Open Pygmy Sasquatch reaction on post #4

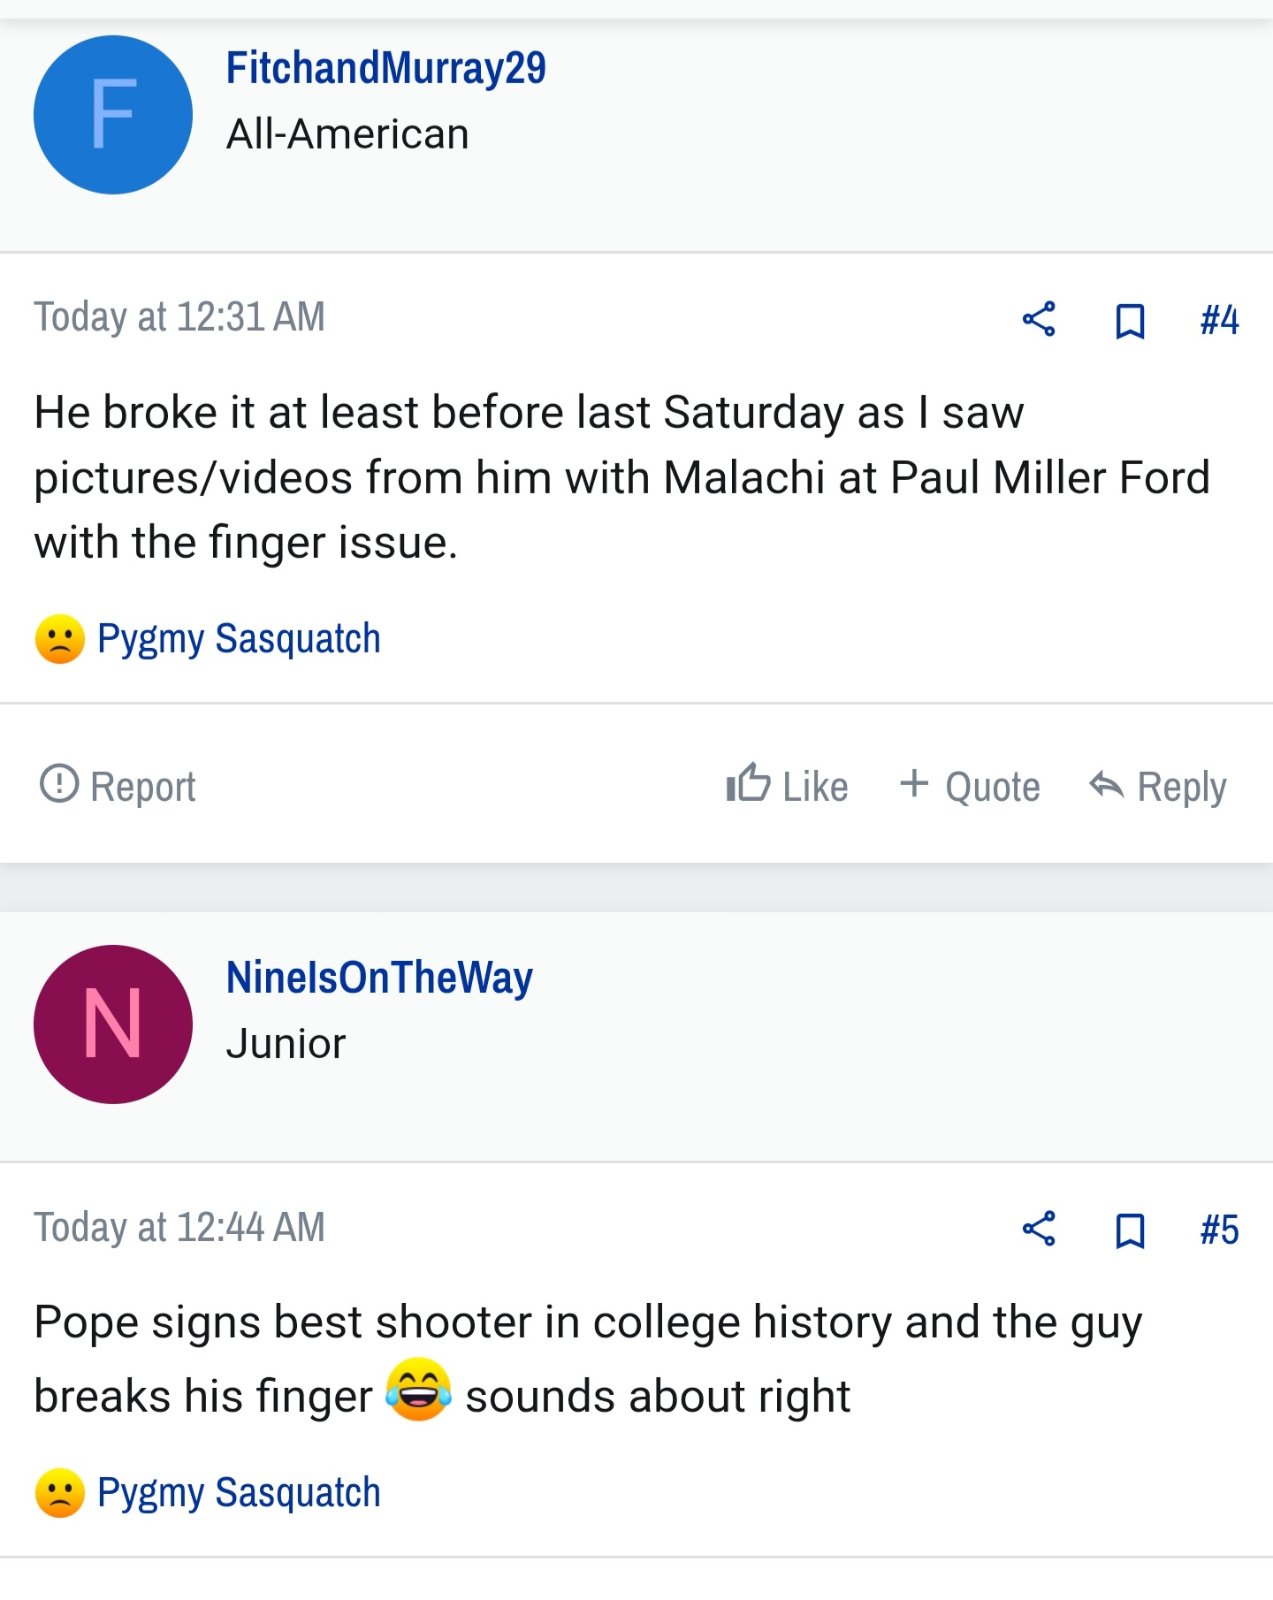(x=239, y=639)
